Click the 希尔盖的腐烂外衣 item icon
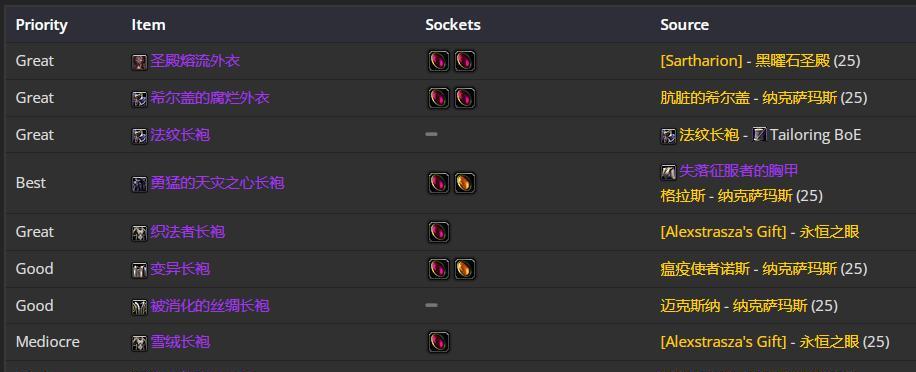Image resolution: width=916 pixels, height=372 pixels. click(139, 99)
